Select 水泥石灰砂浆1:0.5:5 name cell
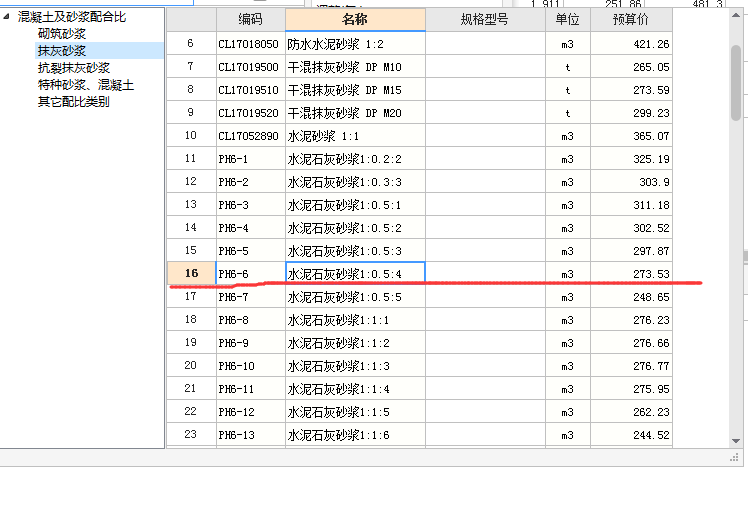Image resolution: width=748 pixels, height=511 pixels. (355, 297)
